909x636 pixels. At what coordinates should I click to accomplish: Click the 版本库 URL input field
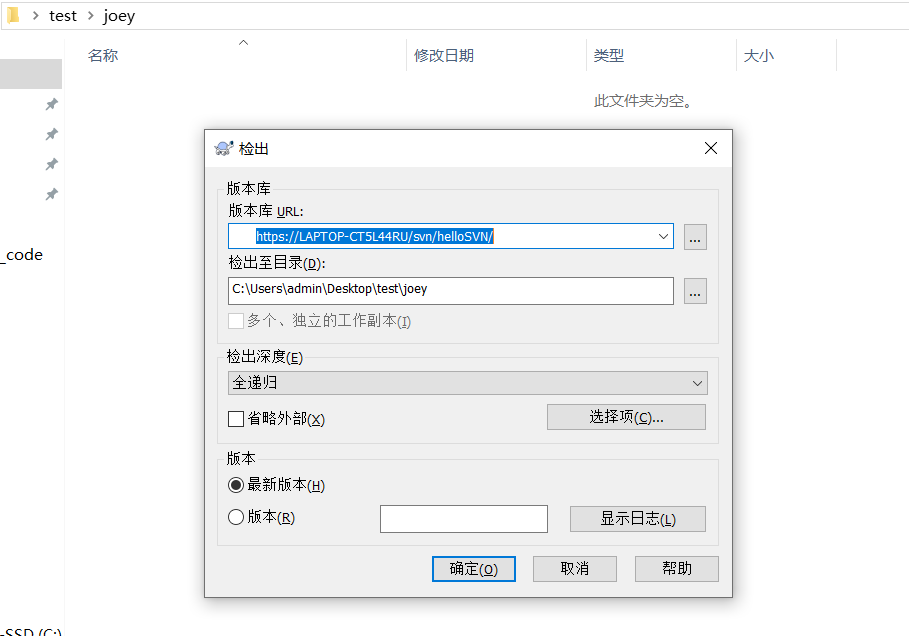point(450,237)
